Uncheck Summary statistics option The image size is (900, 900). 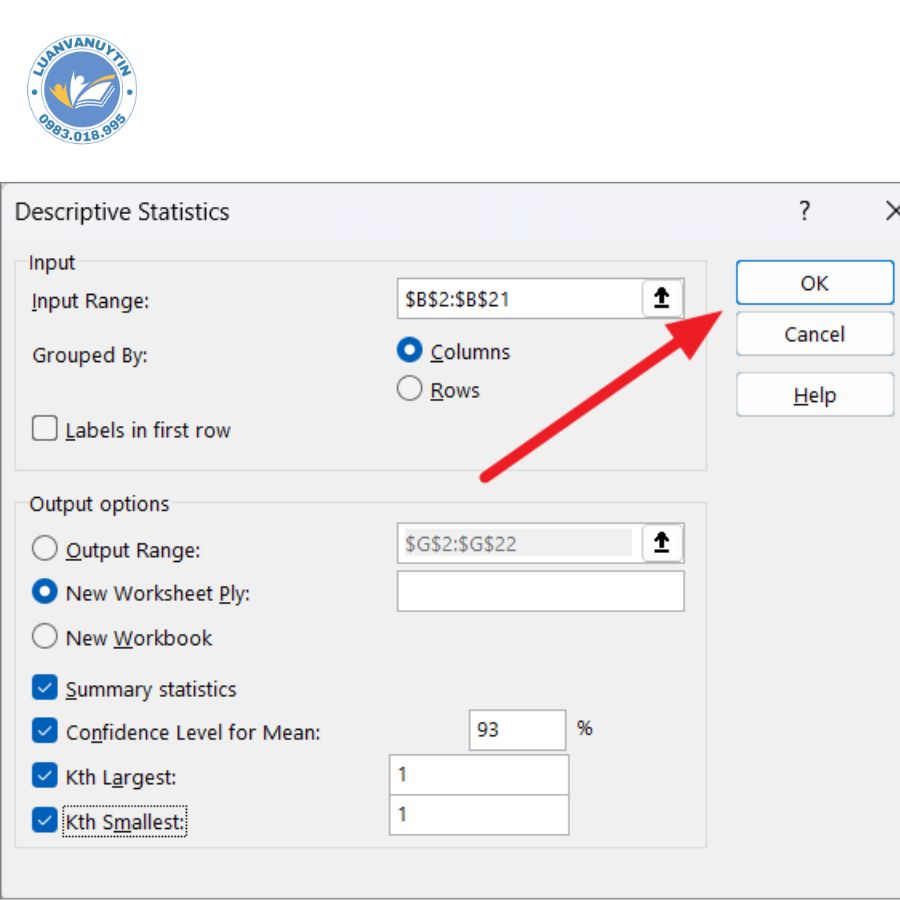click(45, 689)
